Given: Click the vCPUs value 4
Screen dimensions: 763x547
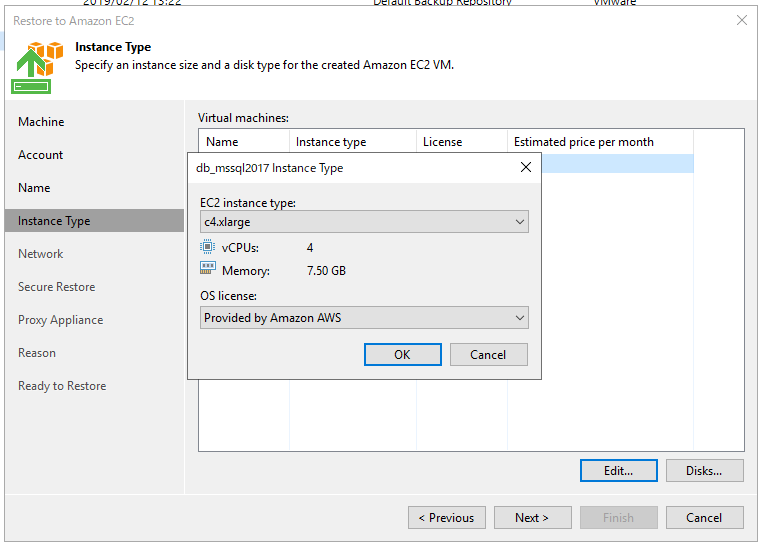Looking at the screenshot, I should [310, 248].
